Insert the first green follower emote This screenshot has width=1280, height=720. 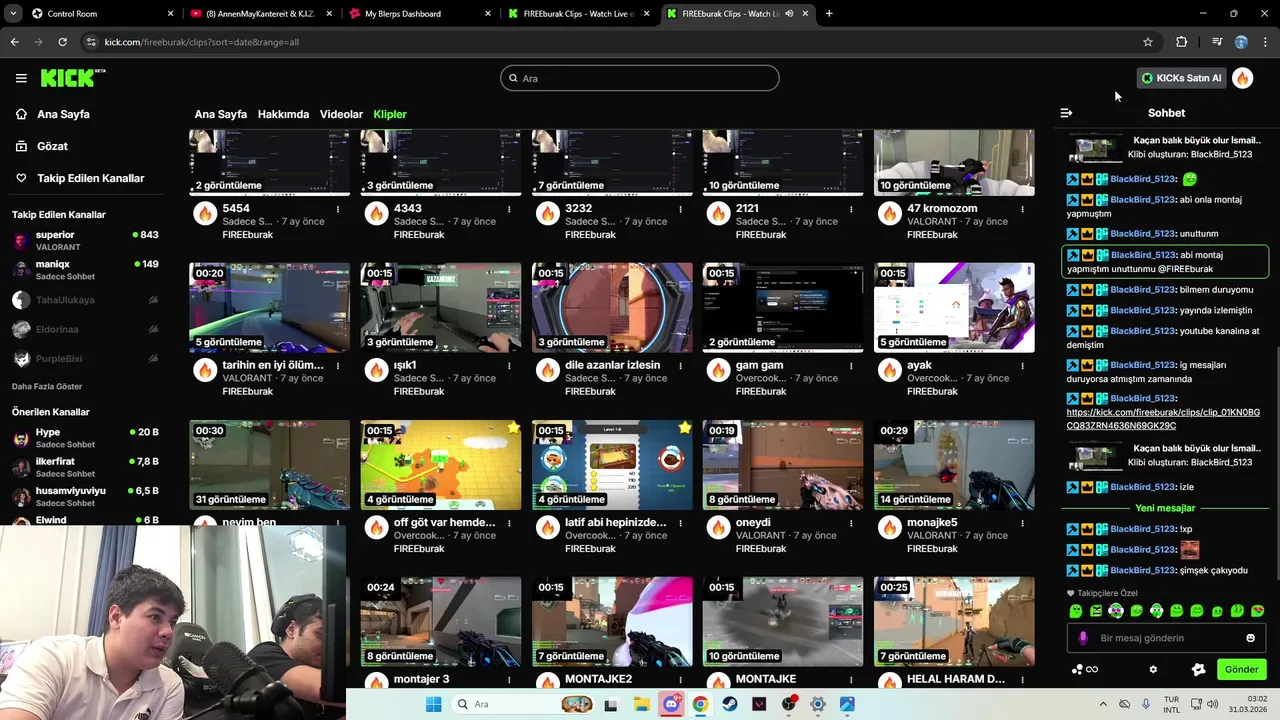(x=1076, y=611)
